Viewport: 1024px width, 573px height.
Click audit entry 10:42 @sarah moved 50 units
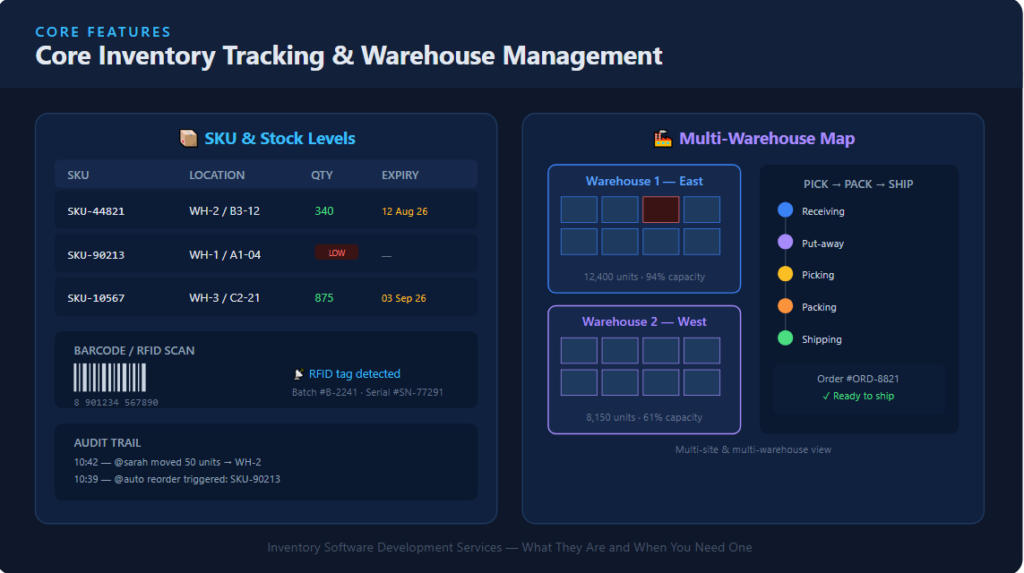tap(167, 462)
